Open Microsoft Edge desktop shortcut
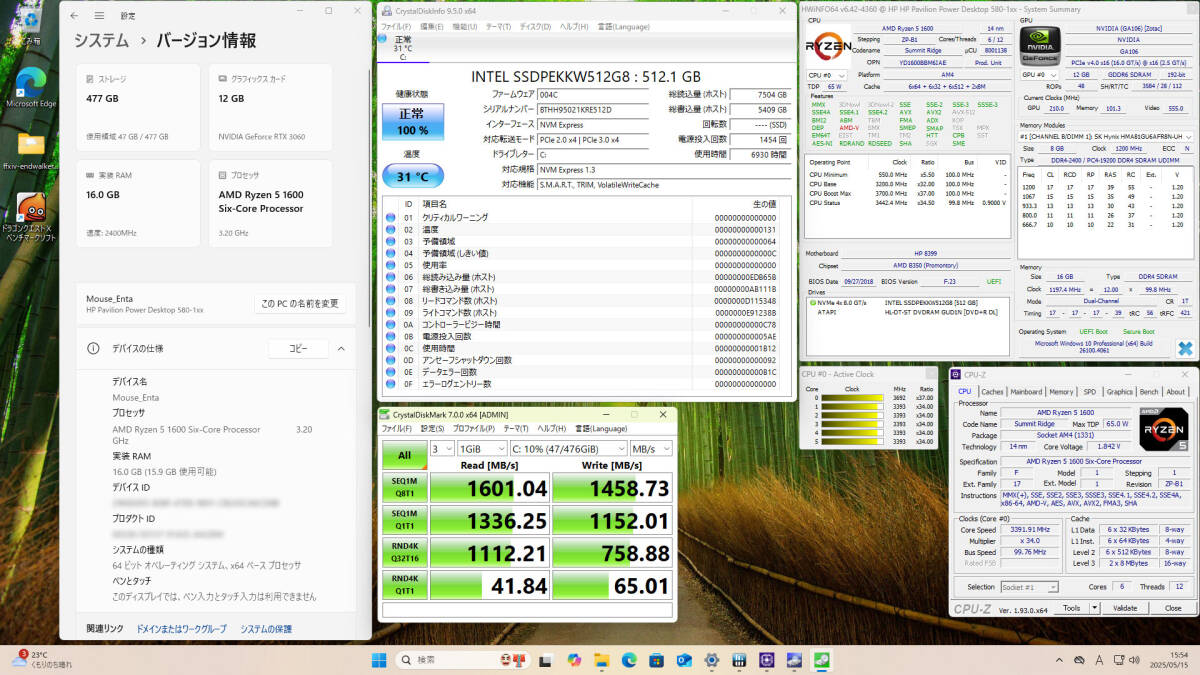 (30, 88)
